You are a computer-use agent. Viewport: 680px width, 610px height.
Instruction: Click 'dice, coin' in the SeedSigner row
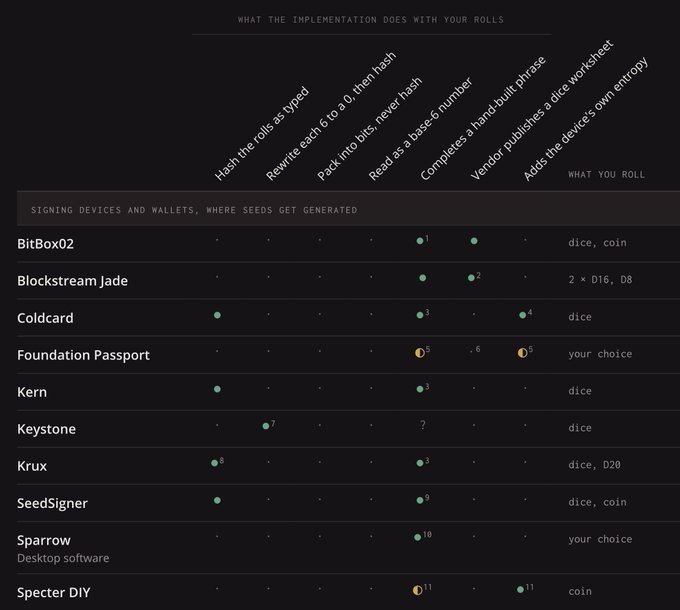click(x=597, y=502)
